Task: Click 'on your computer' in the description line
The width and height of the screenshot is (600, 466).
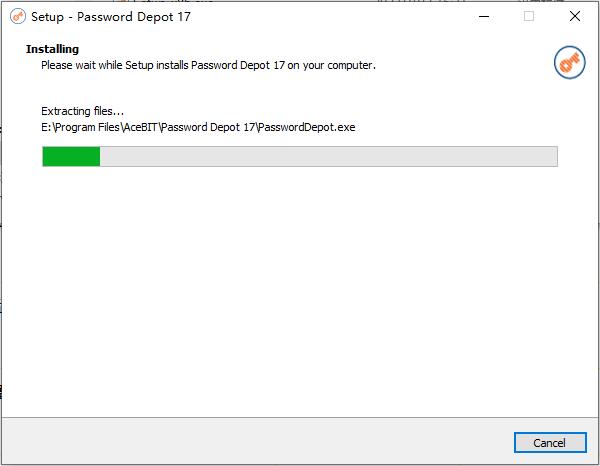Action: (x=331, y=65)
